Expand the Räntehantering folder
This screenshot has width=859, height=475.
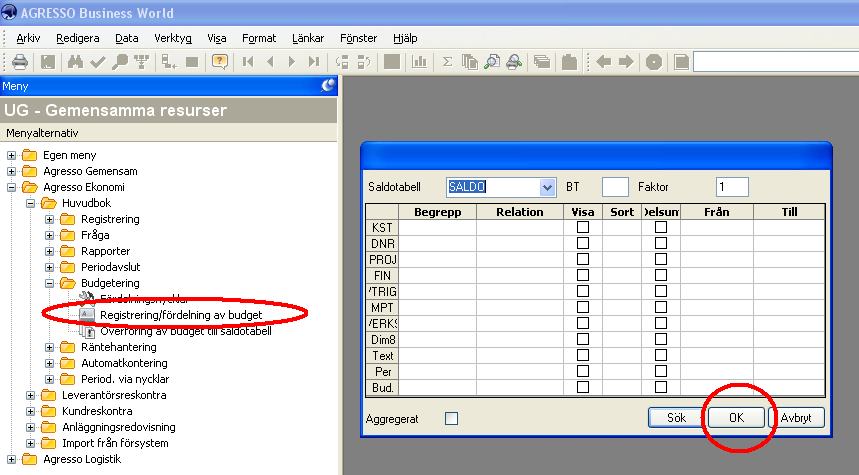(x=49, y=347)
